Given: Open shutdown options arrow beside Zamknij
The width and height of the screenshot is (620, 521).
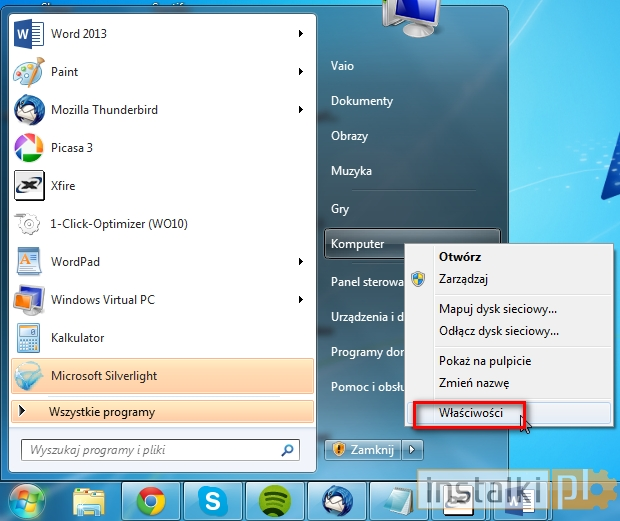Looking at the screenshot, I should point(416,450).
